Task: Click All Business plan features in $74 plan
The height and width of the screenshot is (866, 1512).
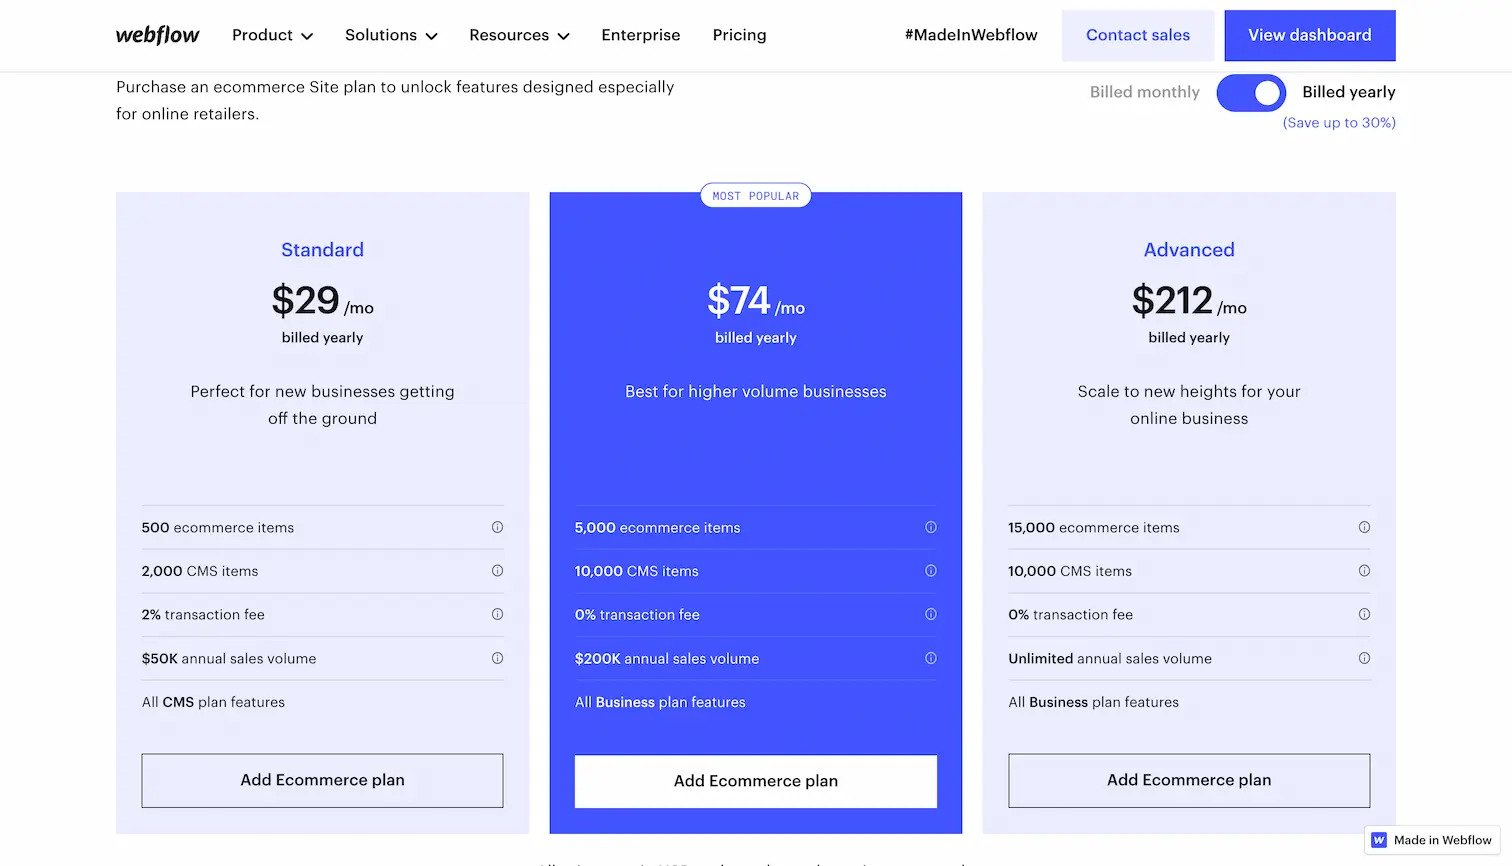Action: pyautogui.click(x=660, y=702)
